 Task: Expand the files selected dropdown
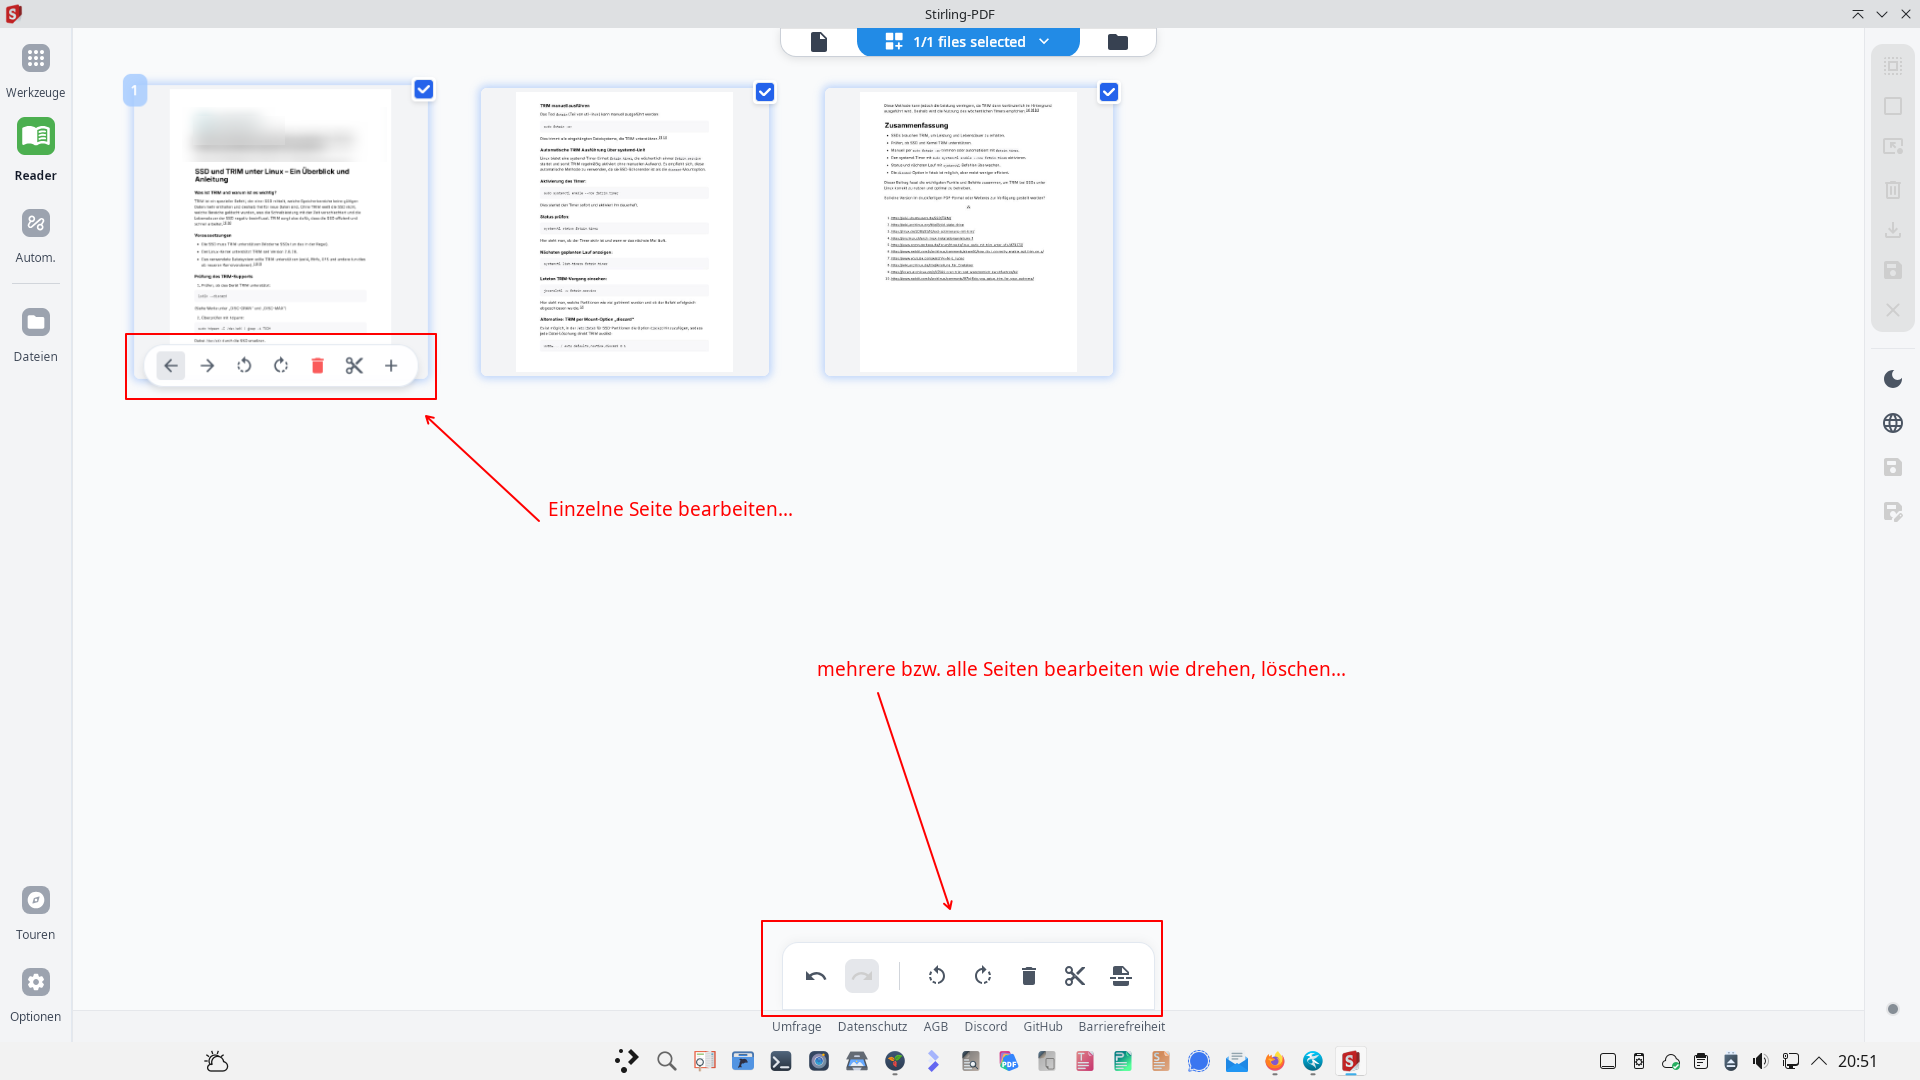click(x=1044, y=42)
